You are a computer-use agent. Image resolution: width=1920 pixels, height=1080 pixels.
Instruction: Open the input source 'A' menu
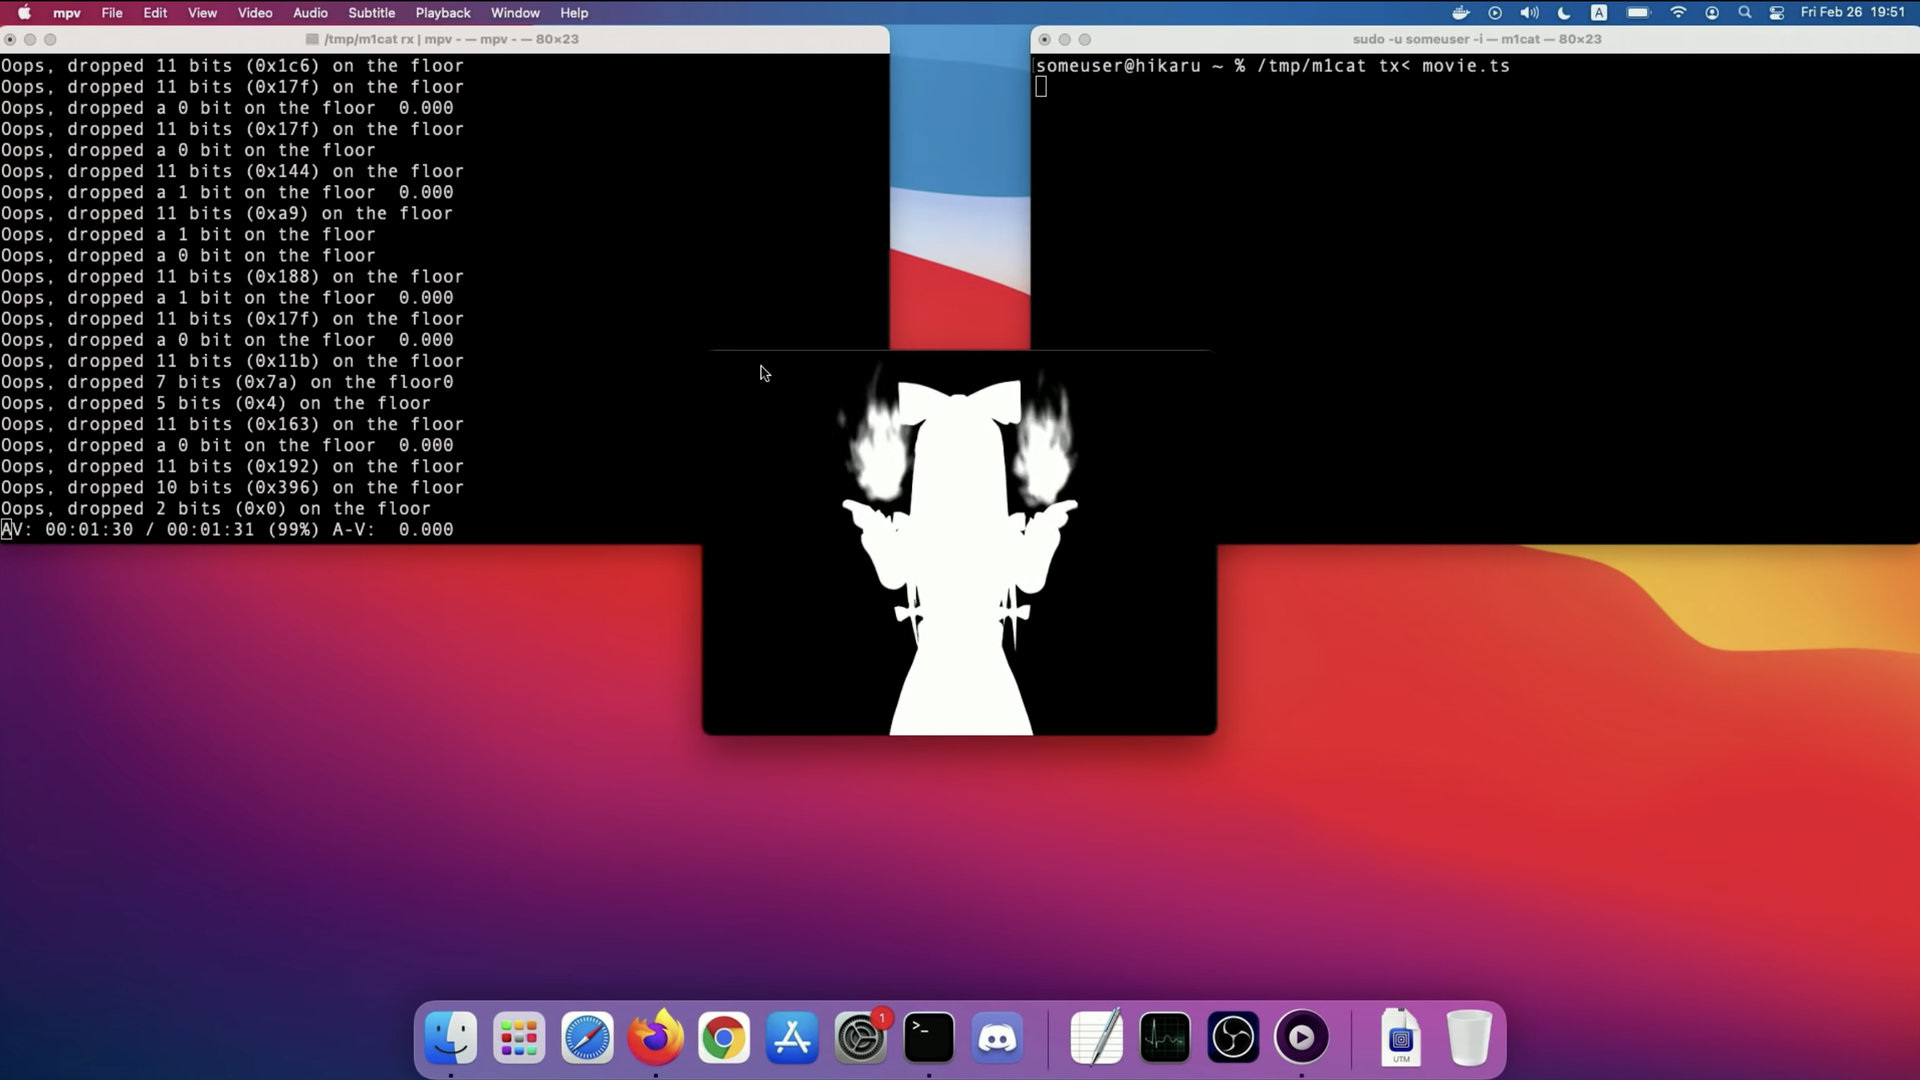point(1599,13)
